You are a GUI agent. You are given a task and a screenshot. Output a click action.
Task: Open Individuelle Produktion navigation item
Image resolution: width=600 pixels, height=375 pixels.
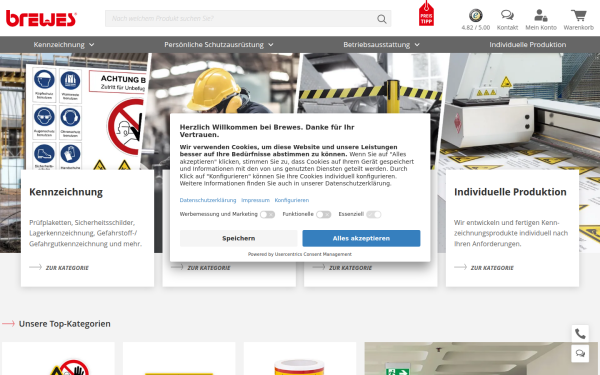click(x=528, y=45)
